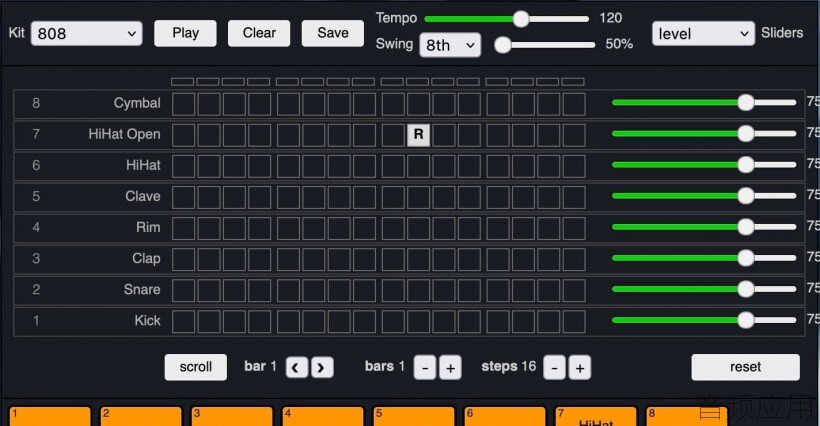Clear the pattern with Clear button

[259, 33]
